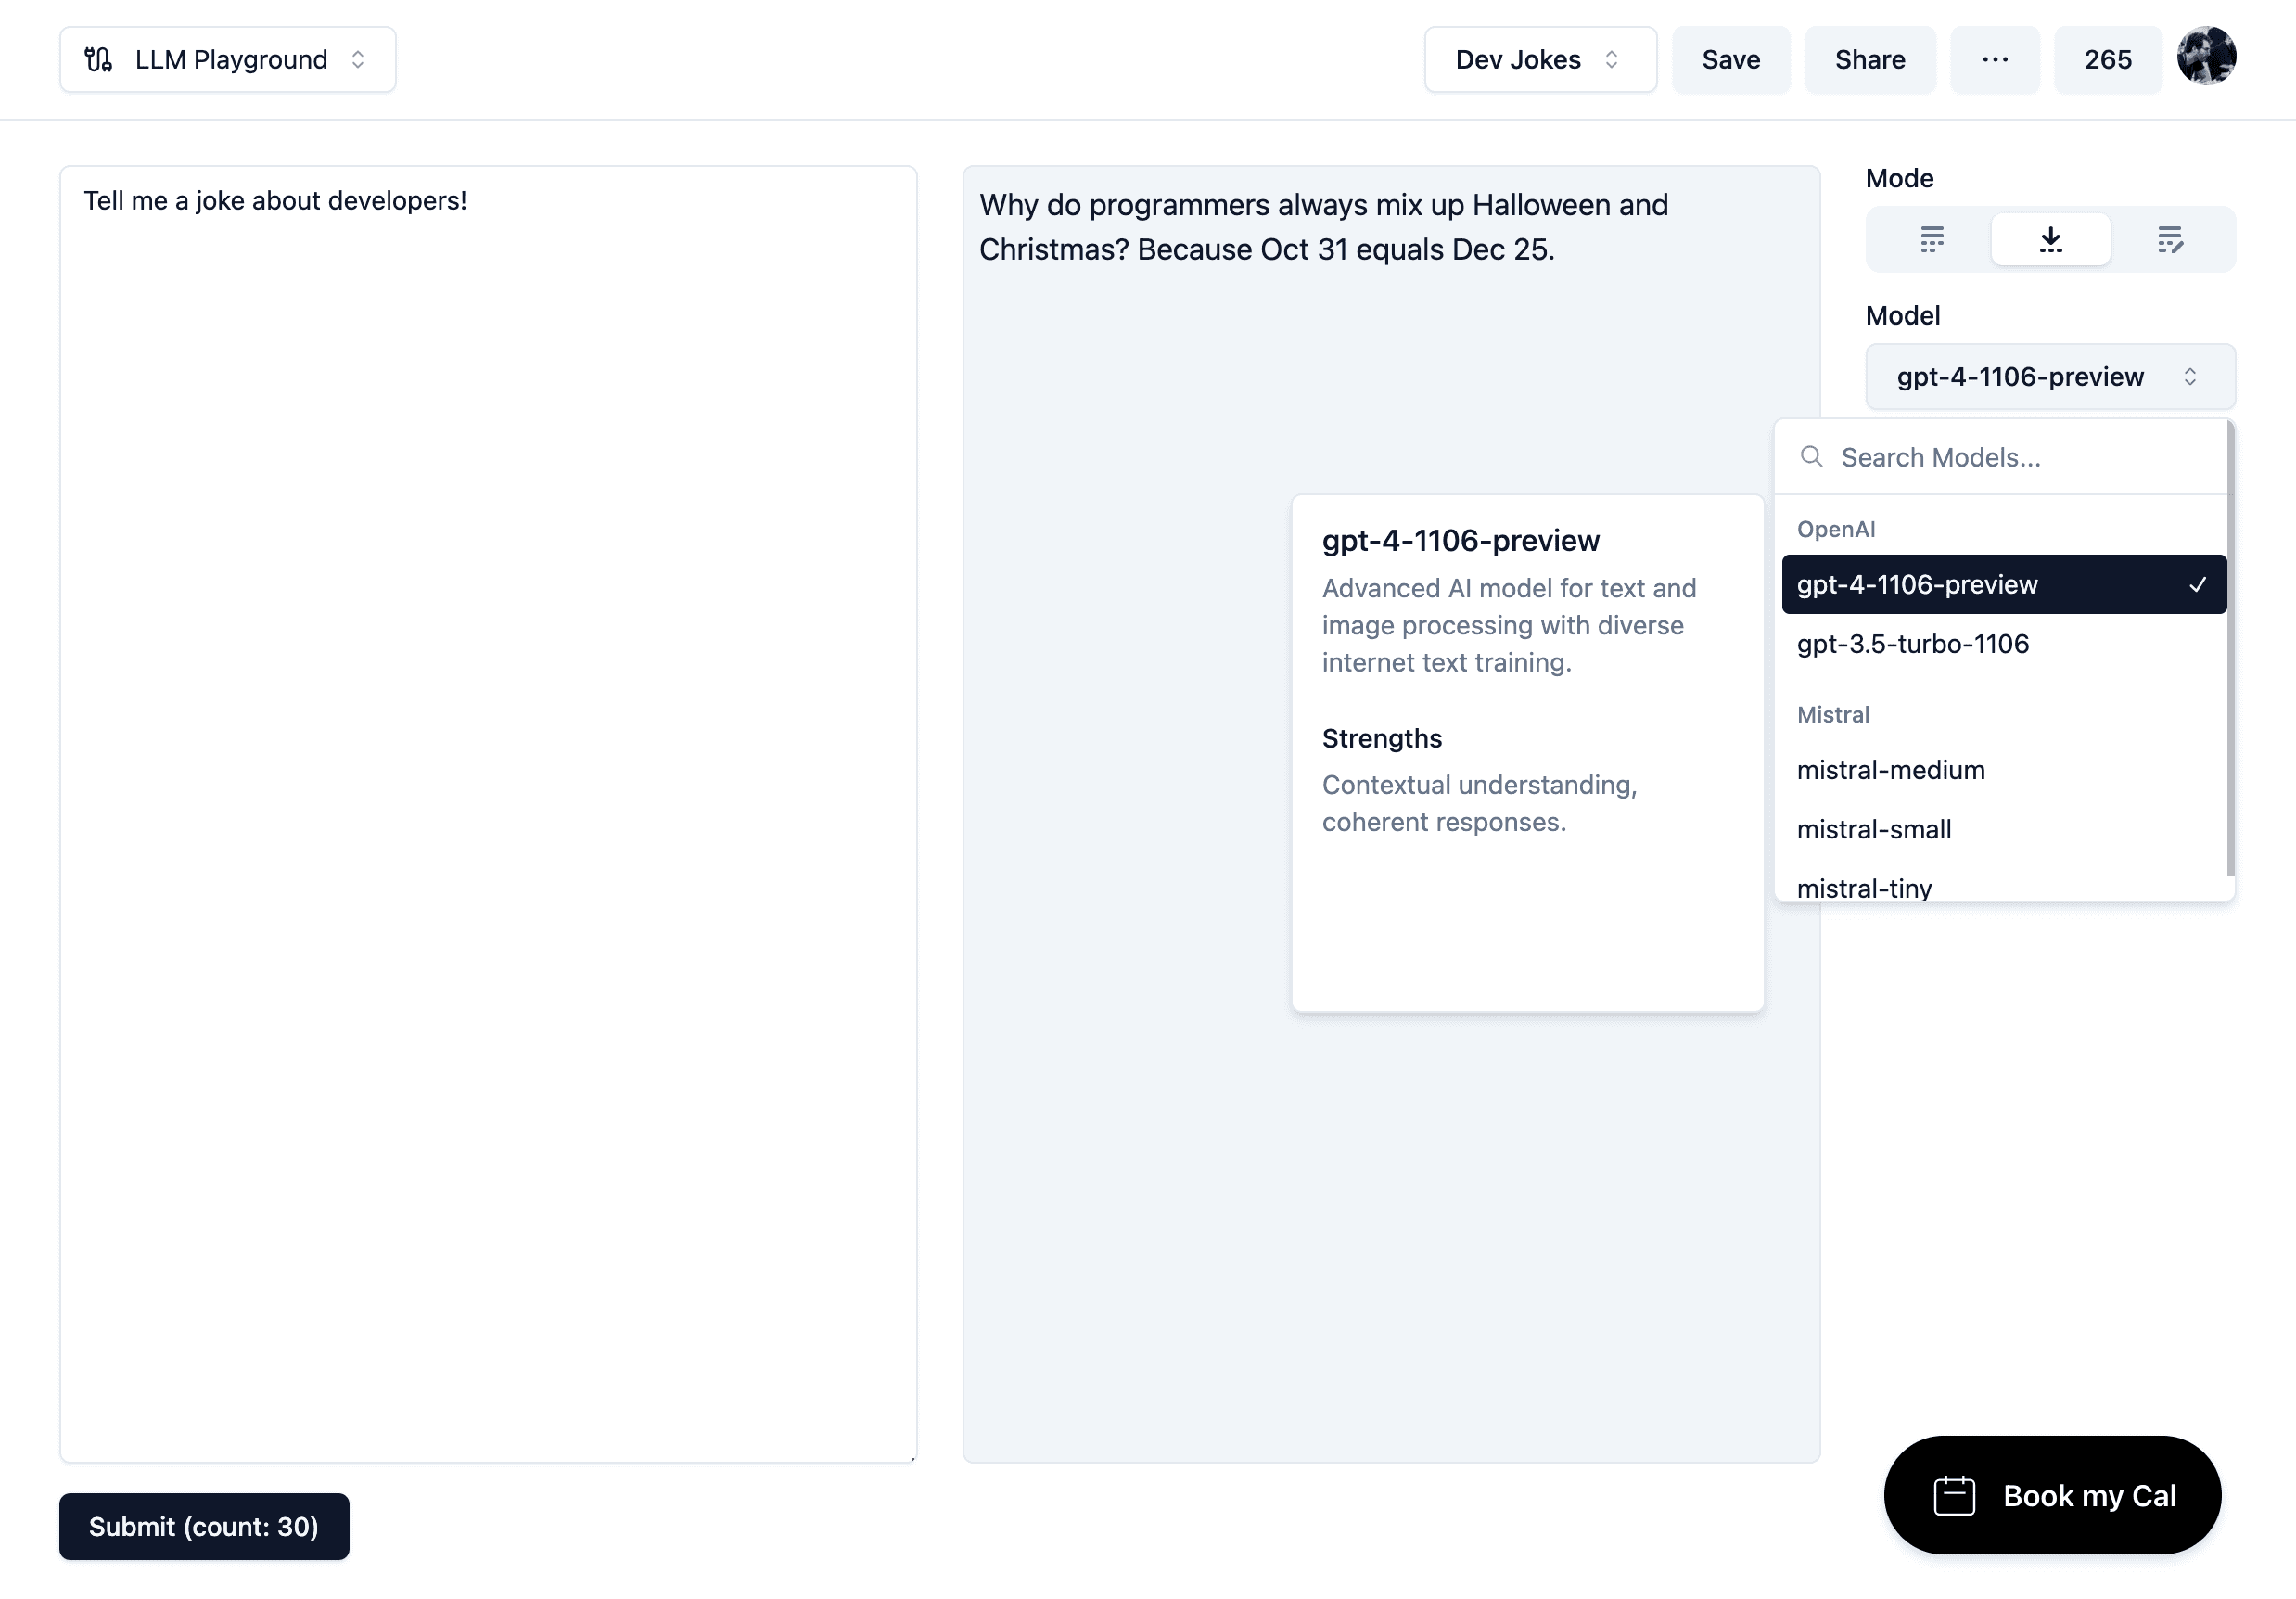Viewport: 2296px width, 1599px height.
Task: Click Submit (count: 30) button
Action: point(204,1526)
